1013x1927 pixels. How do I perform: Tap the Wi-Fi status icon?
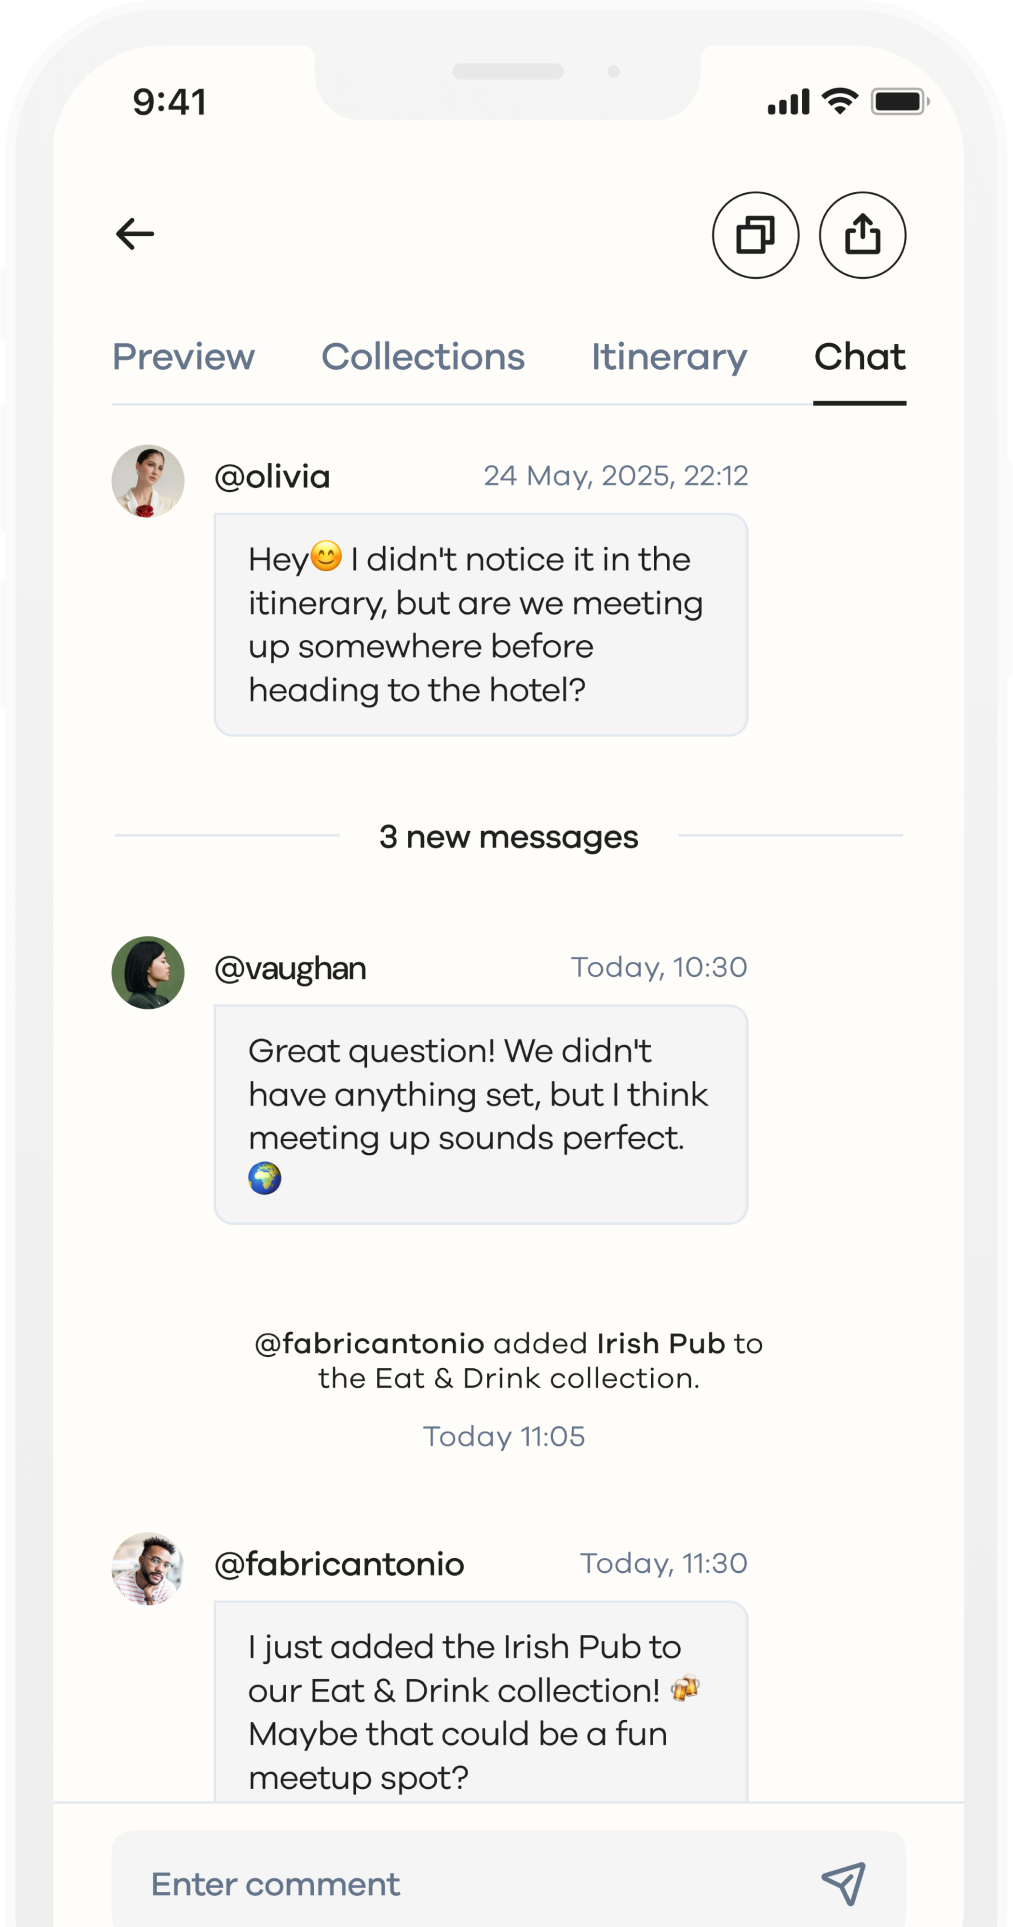(840, 101)
